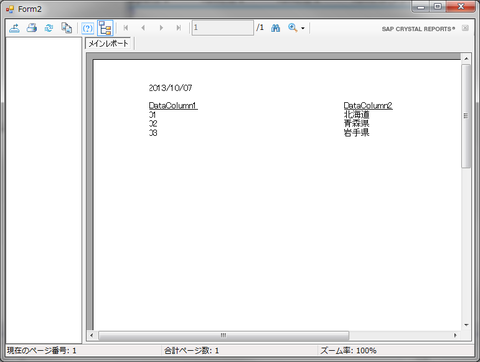Minimize the Form2 window
Screen dimensions: 480x362
[x=421, y=7]
